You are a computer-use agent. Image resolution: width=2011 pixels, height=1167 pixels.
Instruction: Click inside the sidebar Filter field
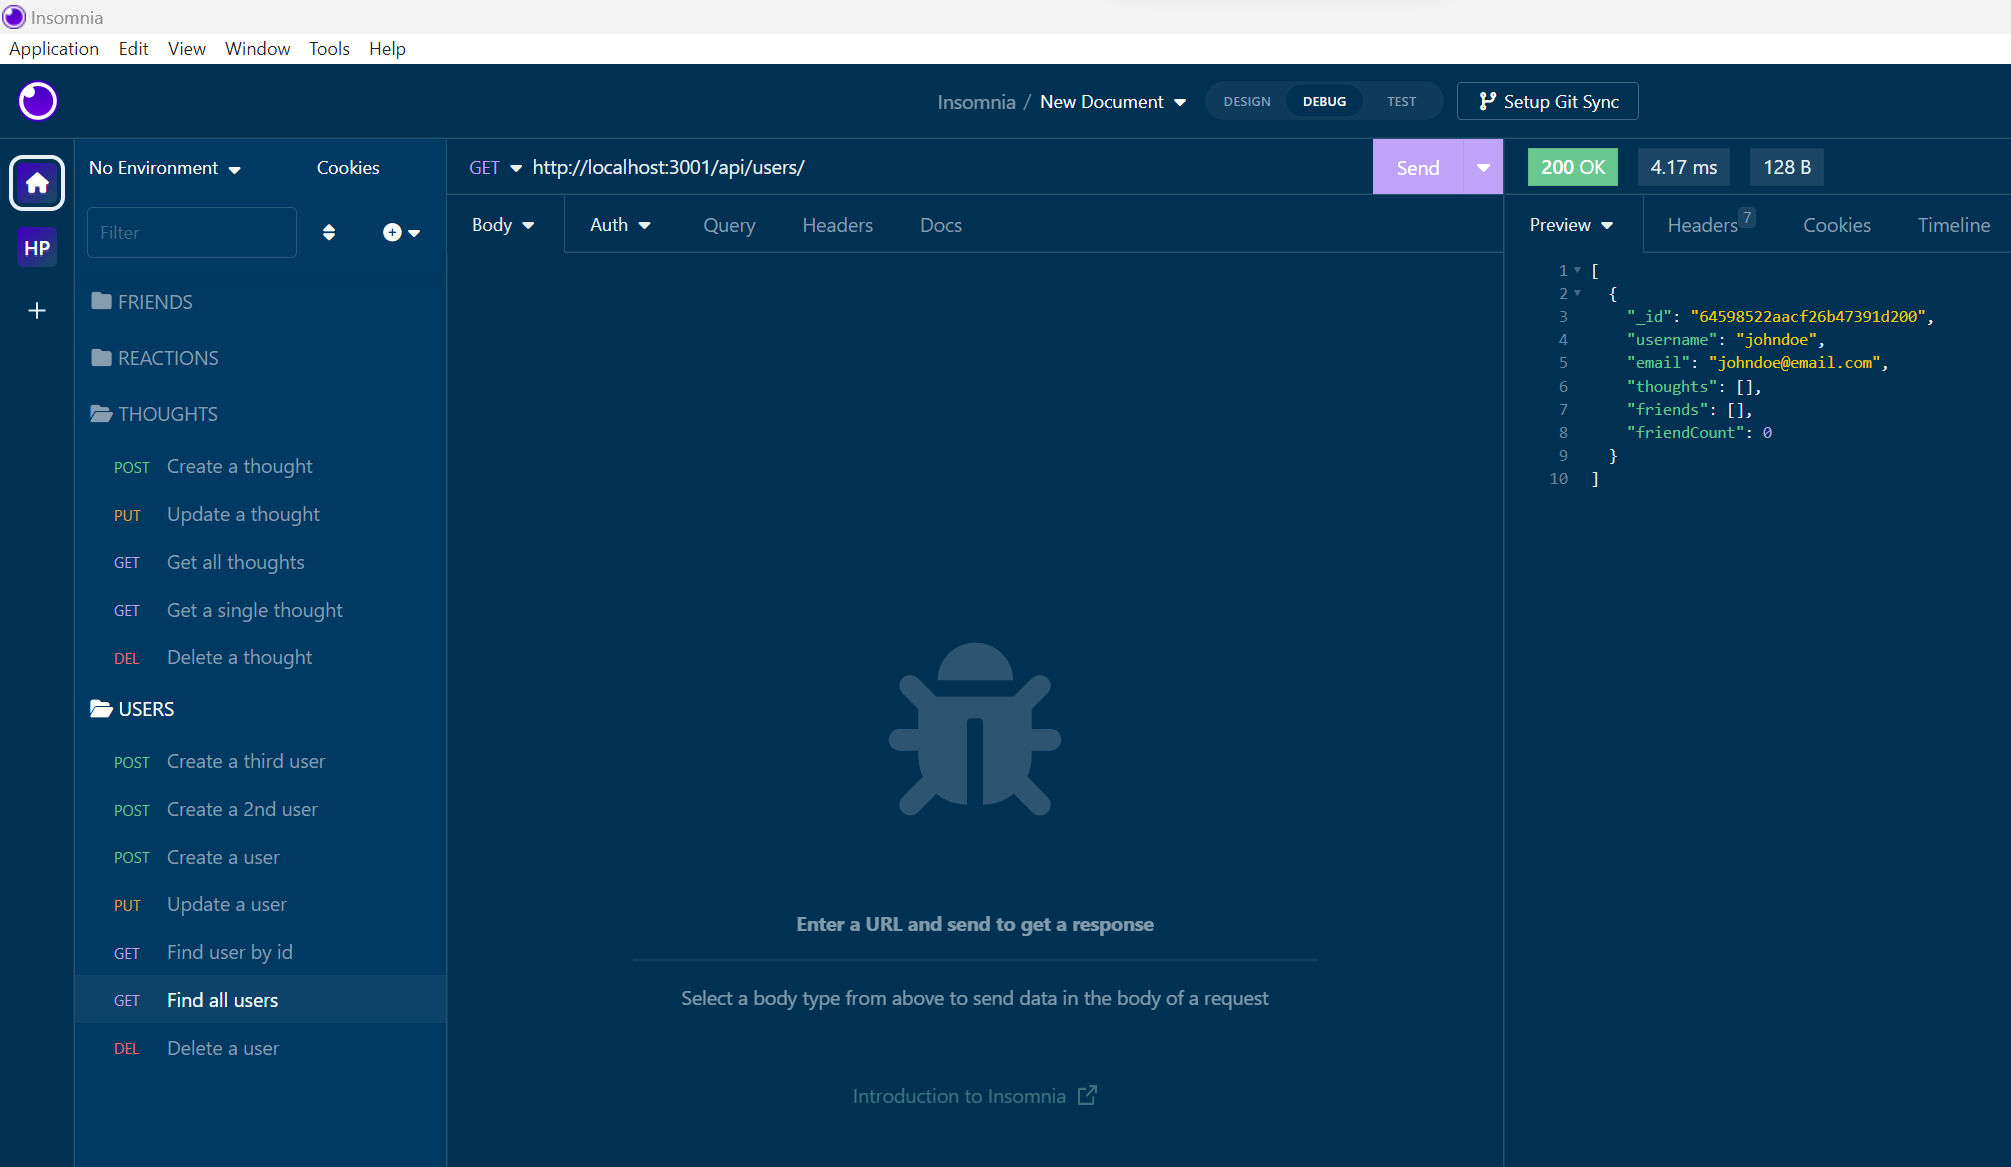coord(191,232)
